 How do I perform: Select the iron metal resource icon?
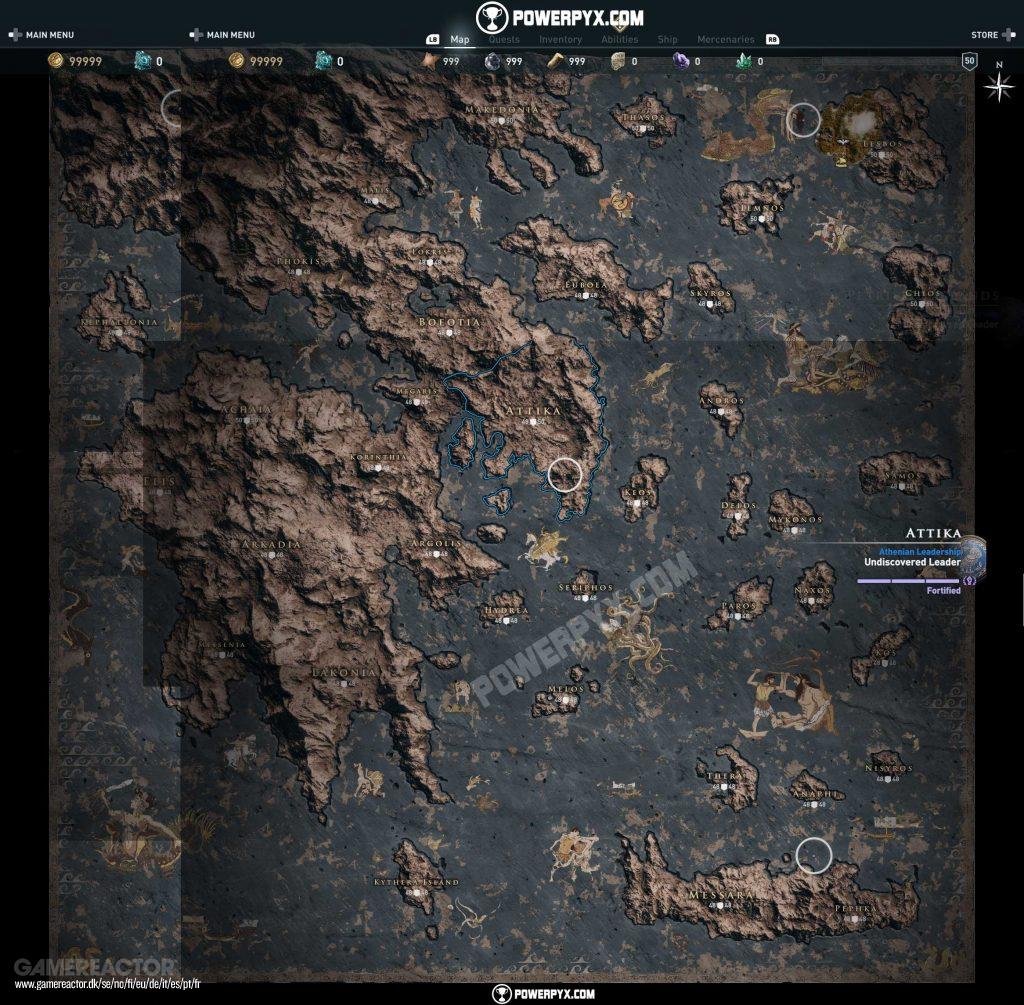coord(492,61)
